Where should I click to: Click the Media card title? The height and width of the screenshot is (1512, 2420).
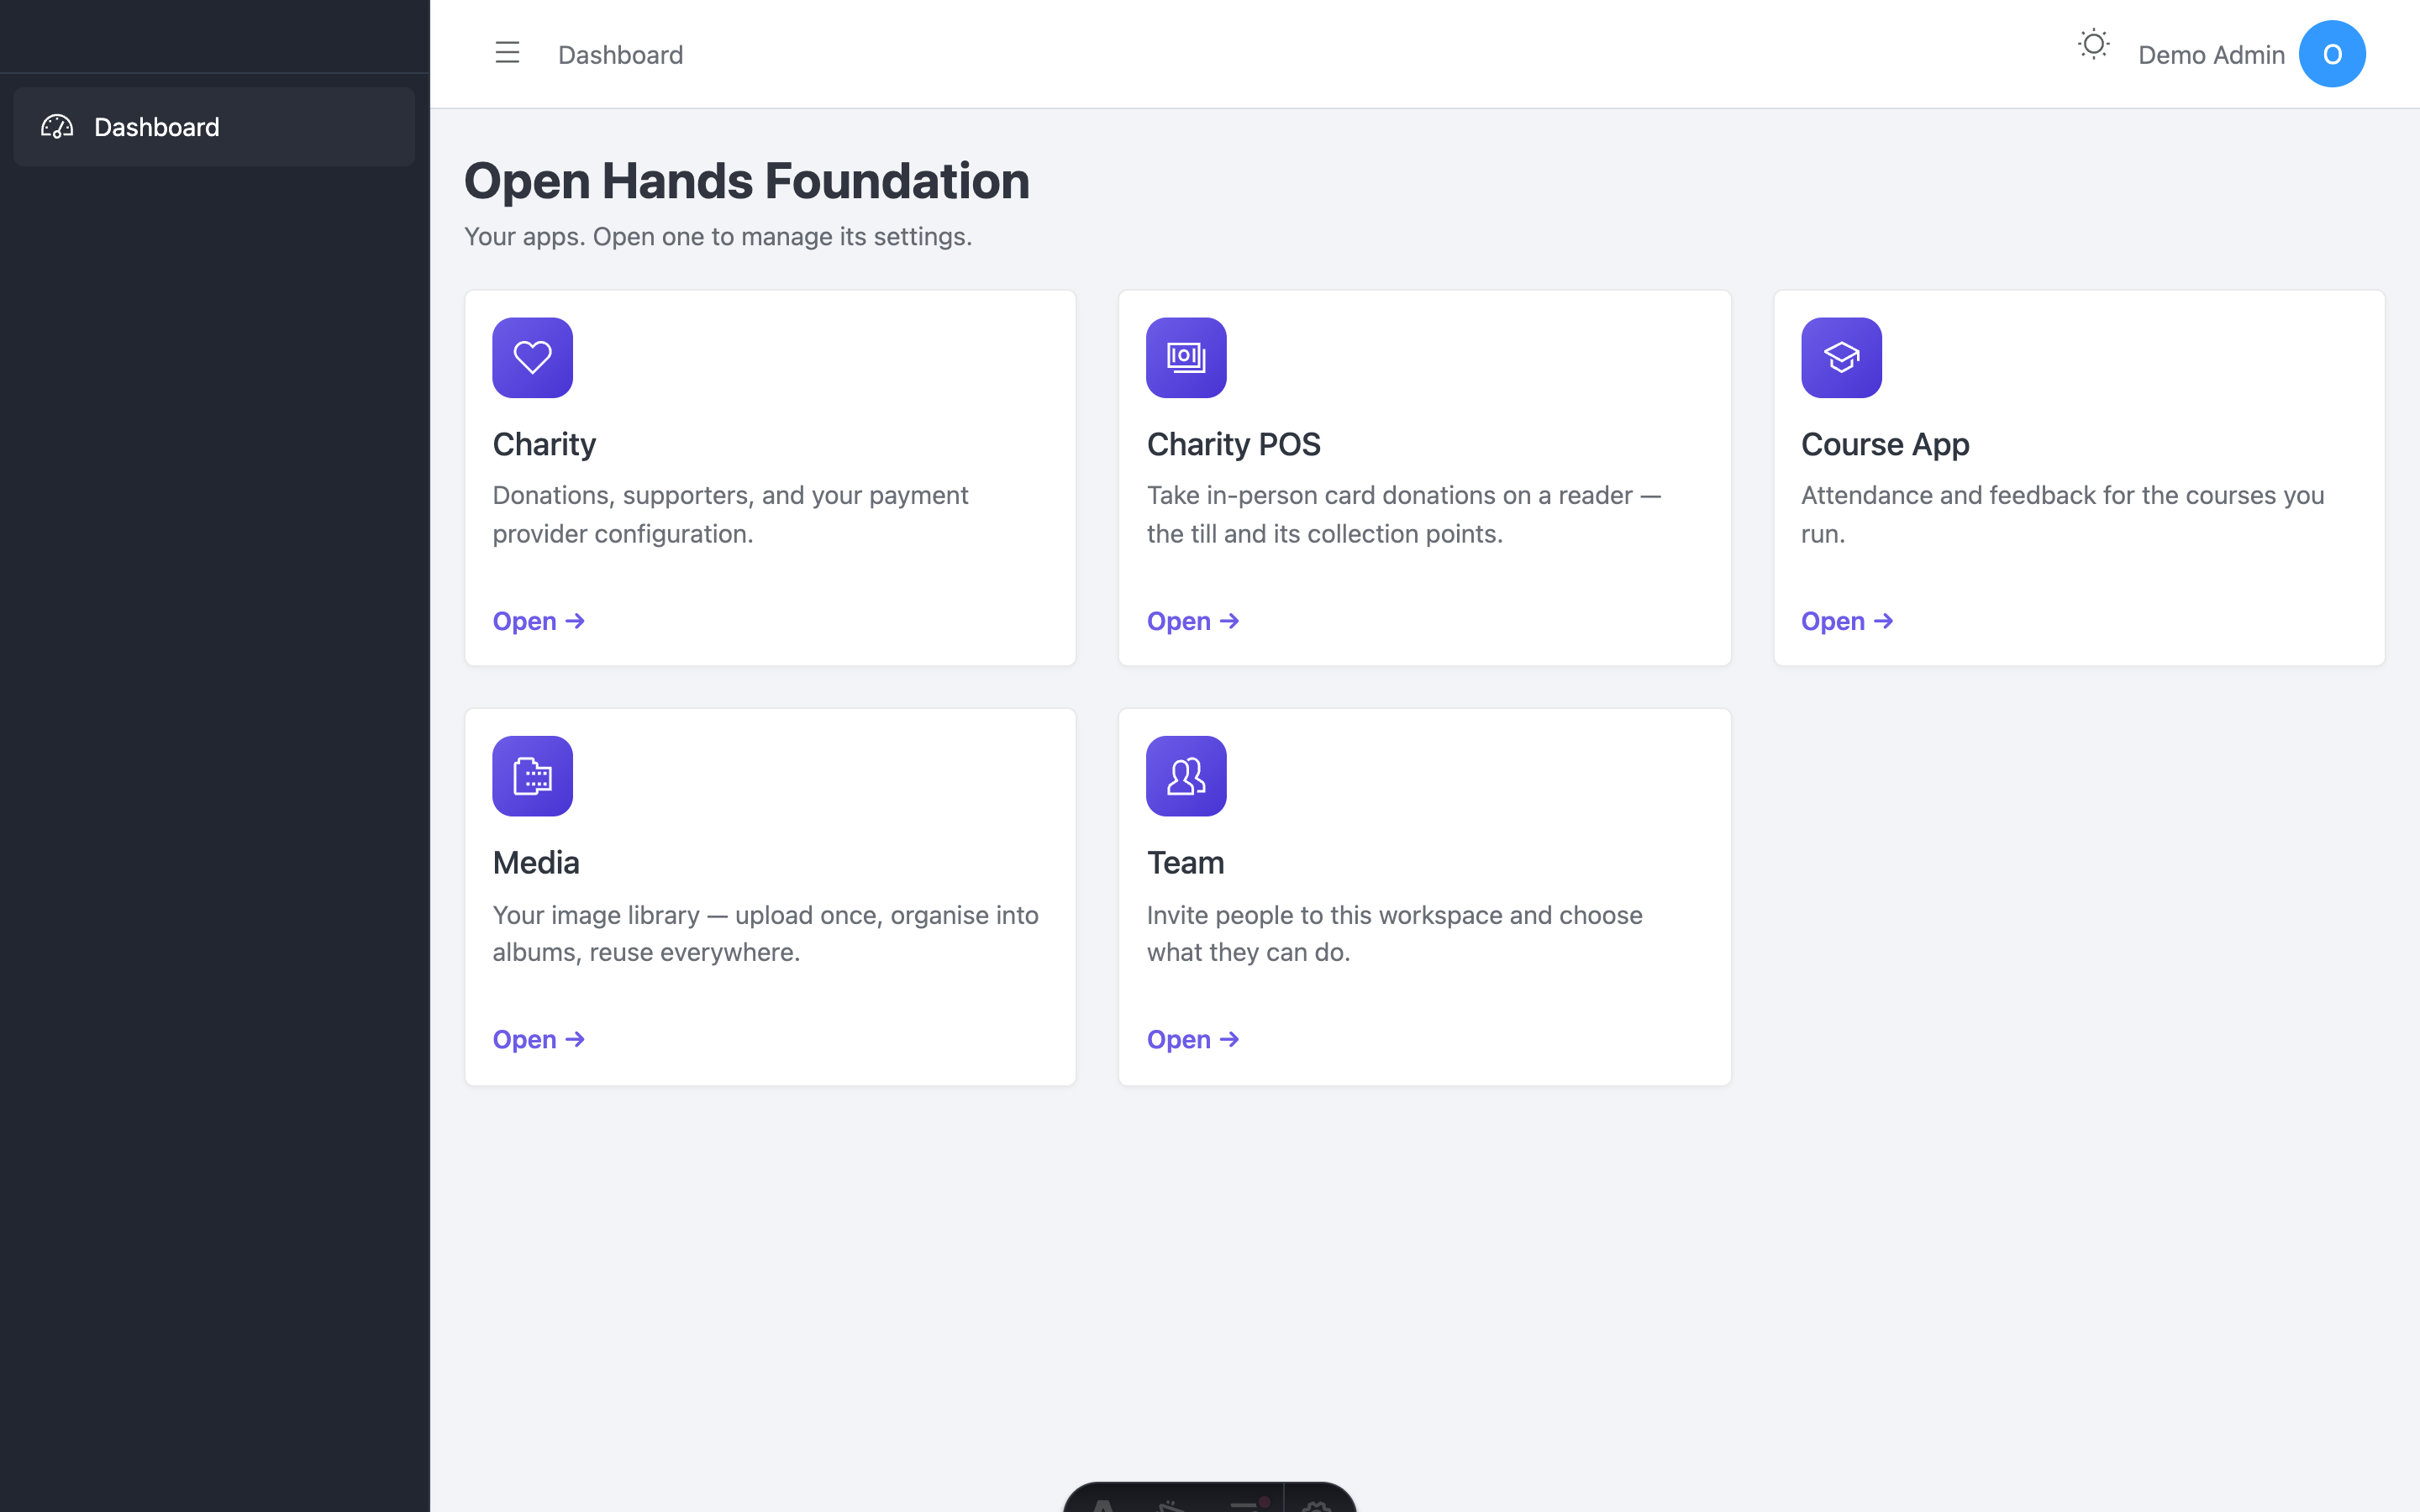(535, 863)
